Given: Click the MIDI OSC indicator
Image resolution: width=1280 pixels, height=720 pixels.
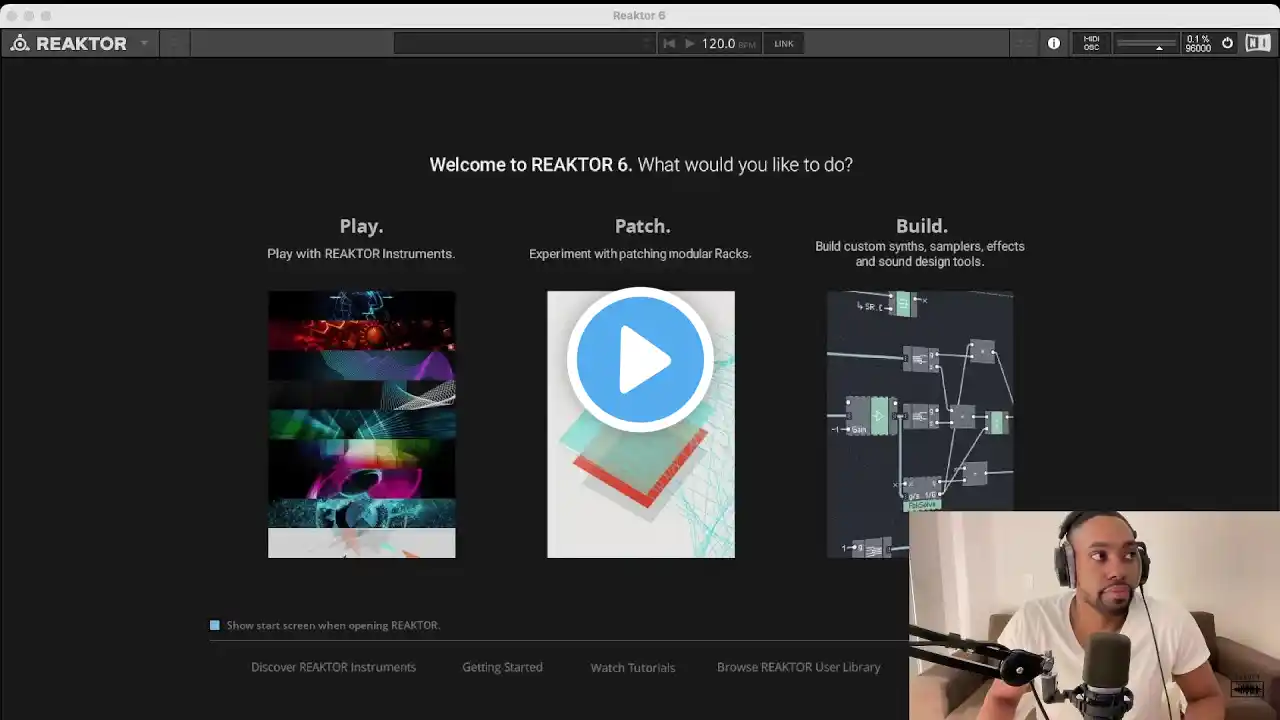Looking at the screenshot, I should (x=1091, y=43).
